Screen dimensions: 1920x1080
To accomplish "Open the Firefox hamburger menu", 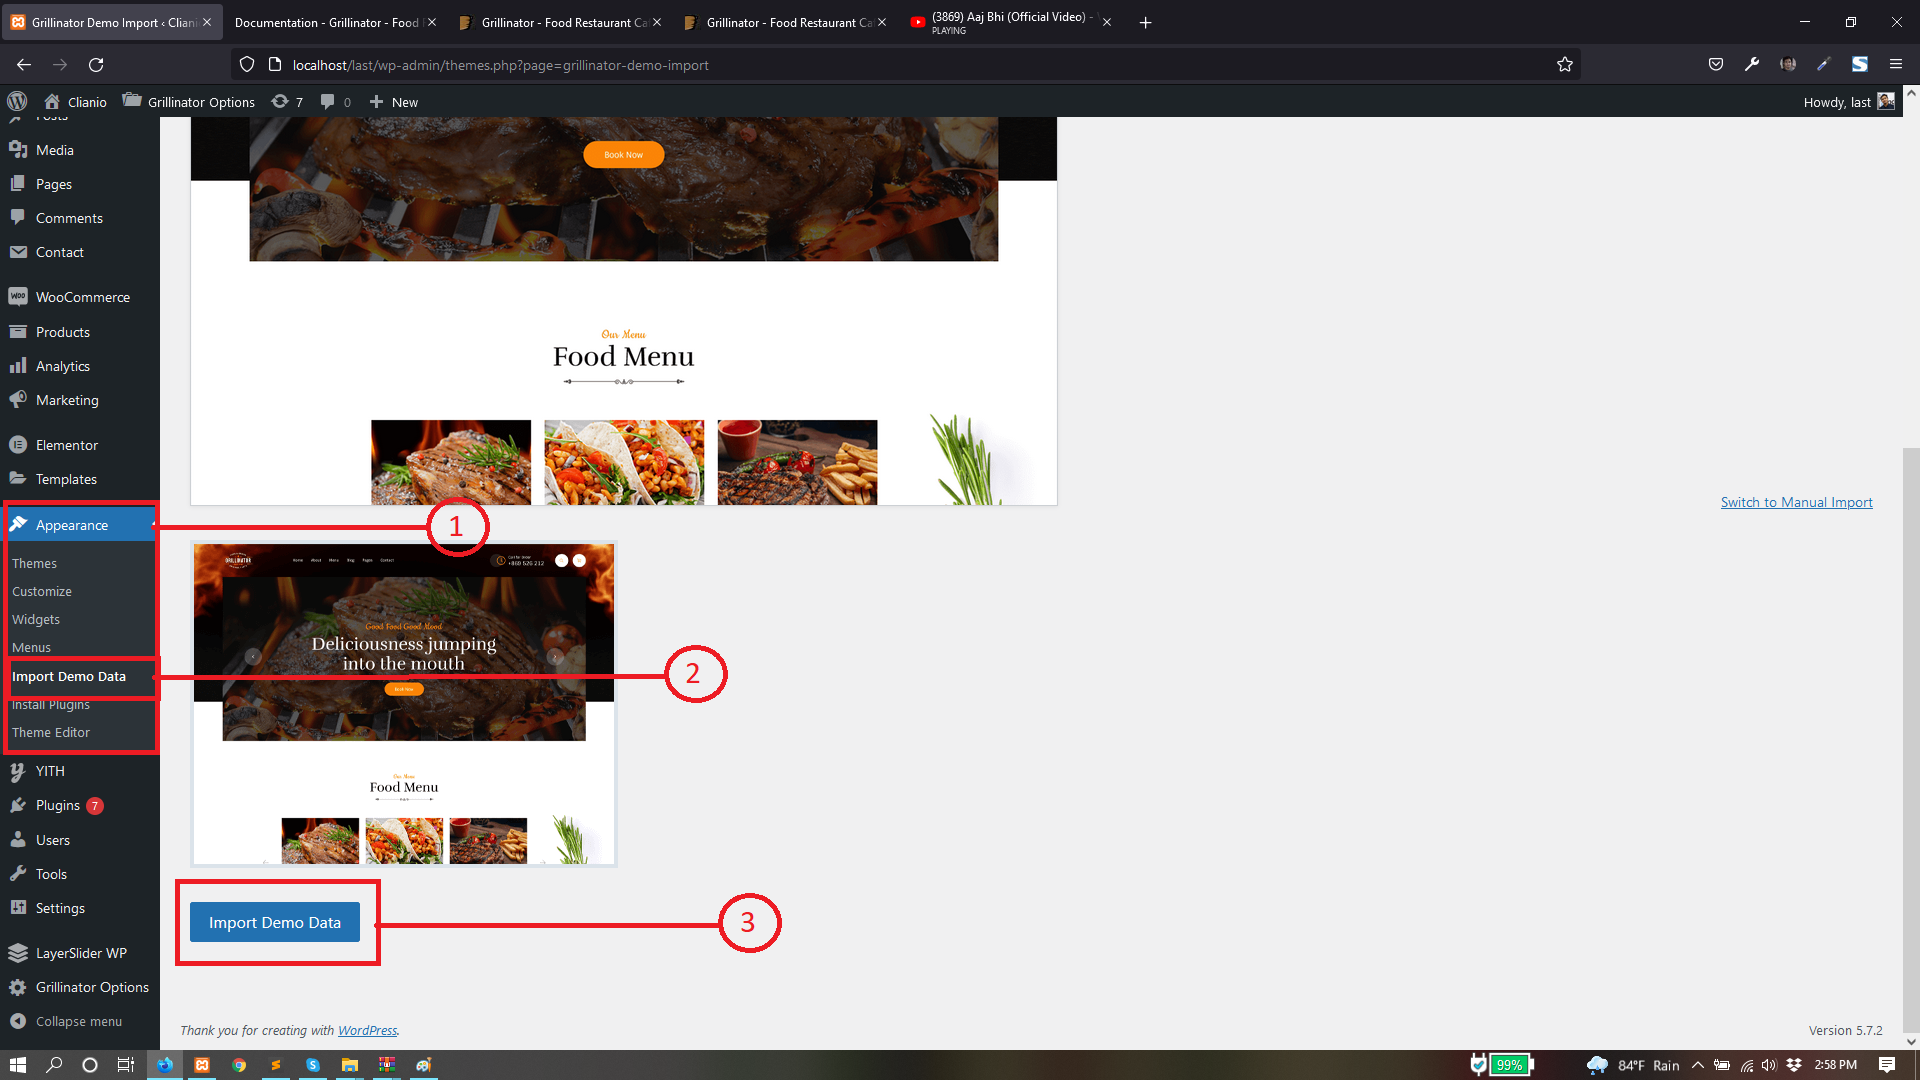I will click(1896, 65).
